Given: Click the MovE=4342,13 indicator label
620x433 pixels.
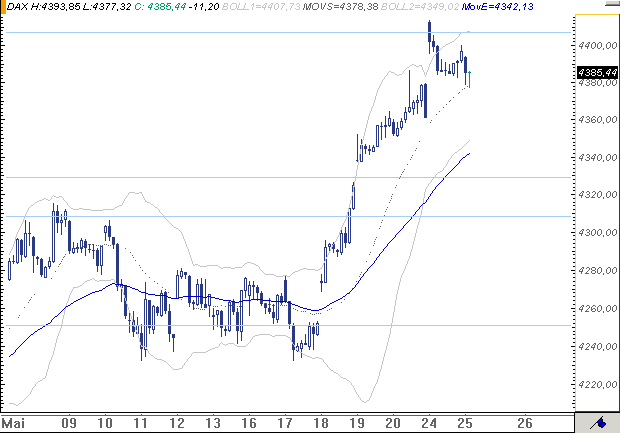Looking at the screenshot, I should (x=497, y=6).
